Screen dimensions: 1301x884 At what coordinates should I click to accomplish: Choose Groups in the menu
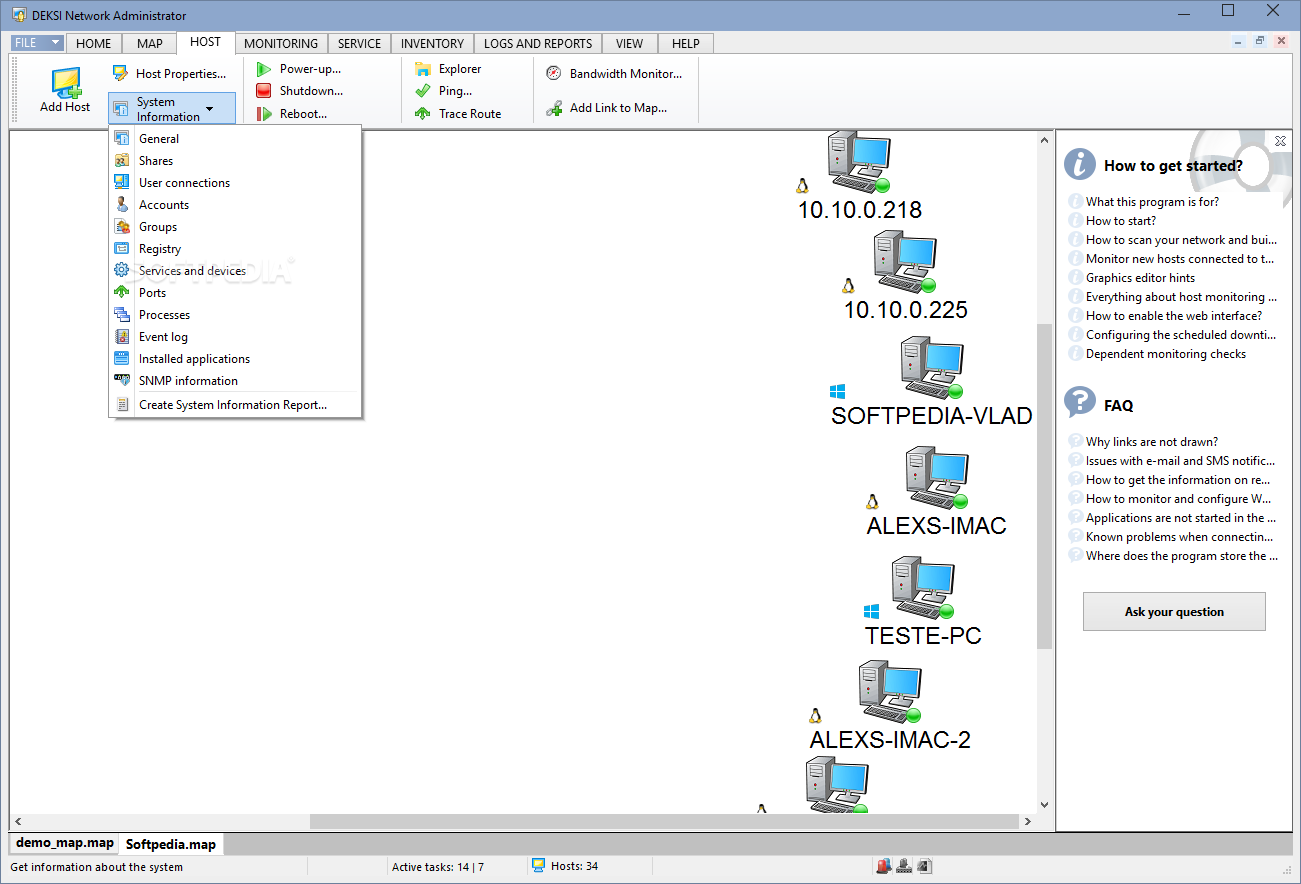pos(235,227)
